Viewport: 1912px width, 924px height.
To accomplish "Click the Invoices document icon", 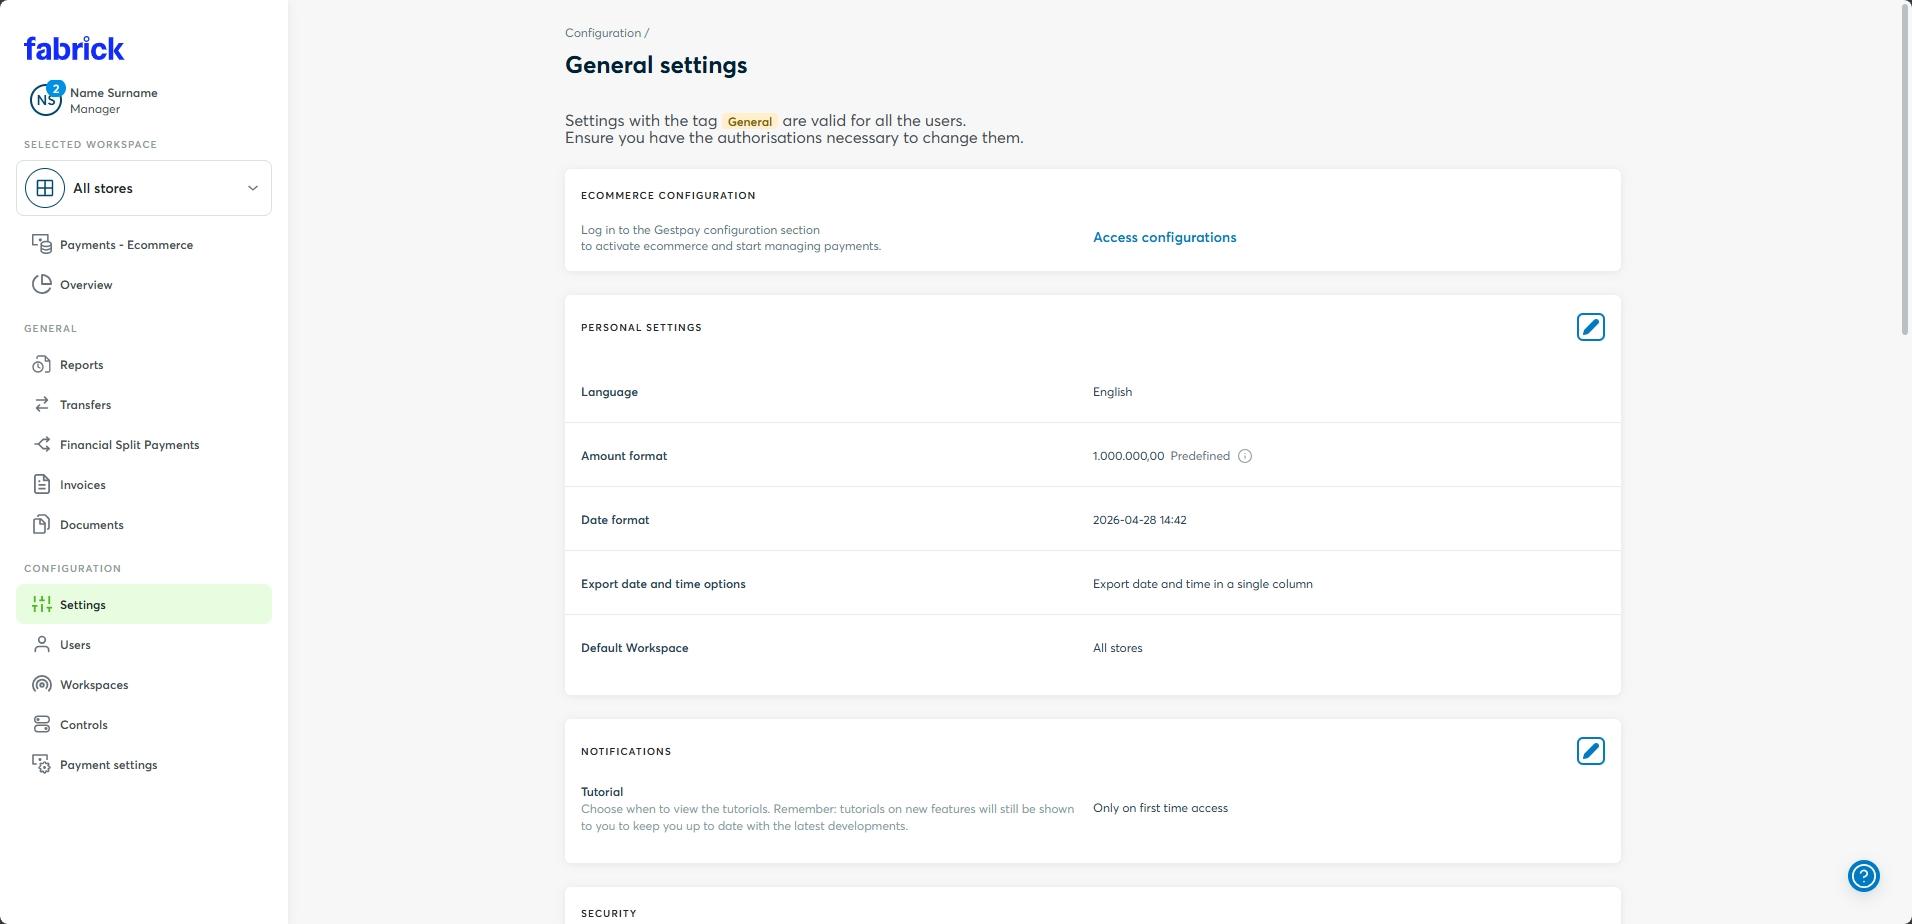I will (42, 484).
